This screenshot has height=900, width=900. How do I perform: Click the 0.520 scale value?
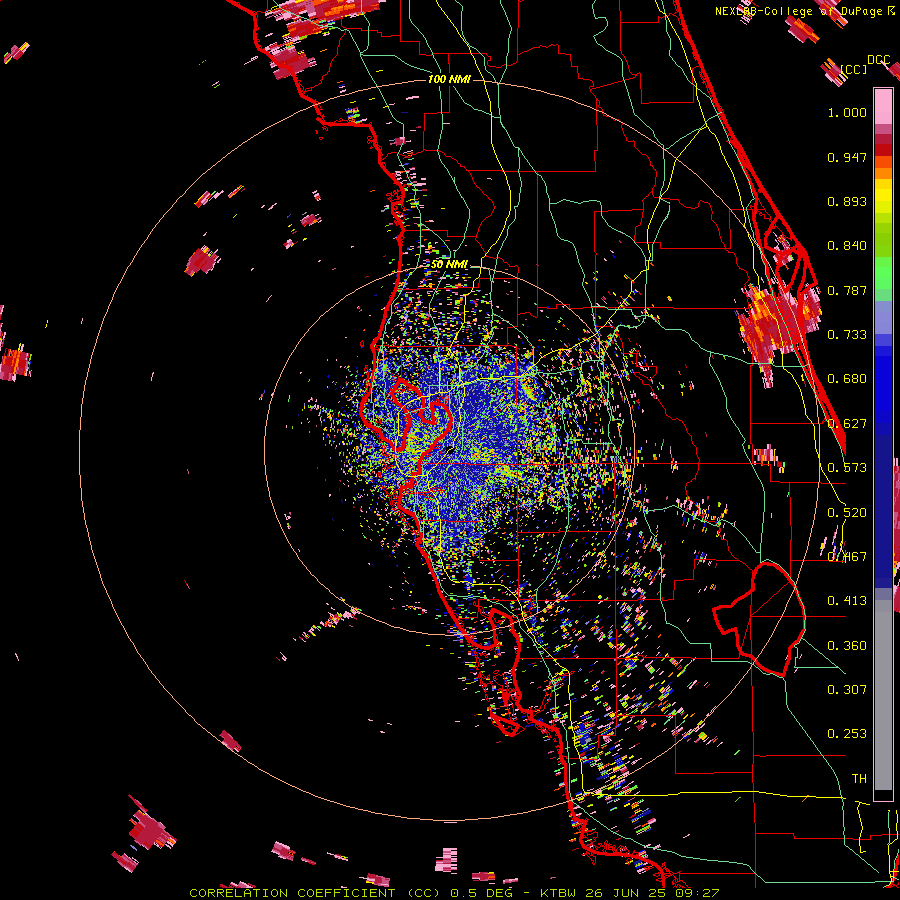[x=847, y=513]
